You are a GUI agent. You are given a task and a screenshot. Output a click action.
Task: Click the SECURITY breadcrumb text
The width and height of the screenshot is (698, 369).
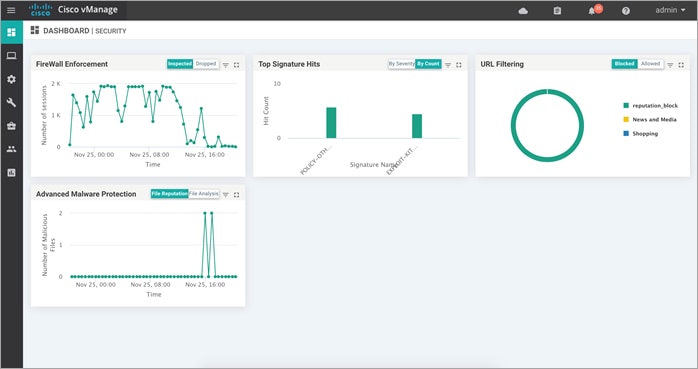111,31
